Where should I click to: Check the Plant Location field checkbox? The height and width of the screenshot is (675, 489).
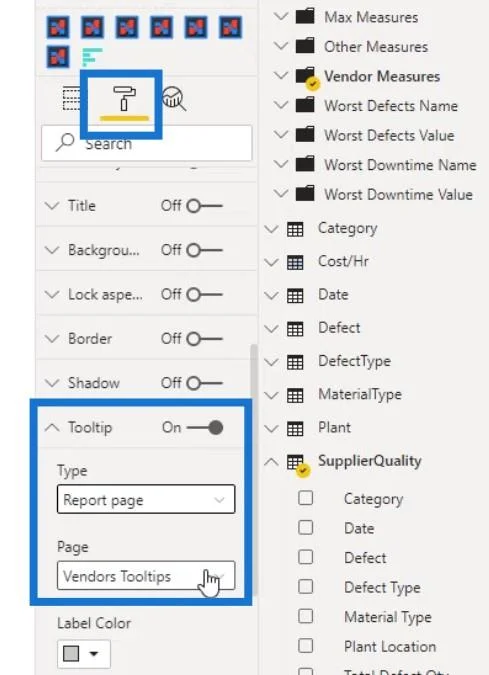click(306, 645)
